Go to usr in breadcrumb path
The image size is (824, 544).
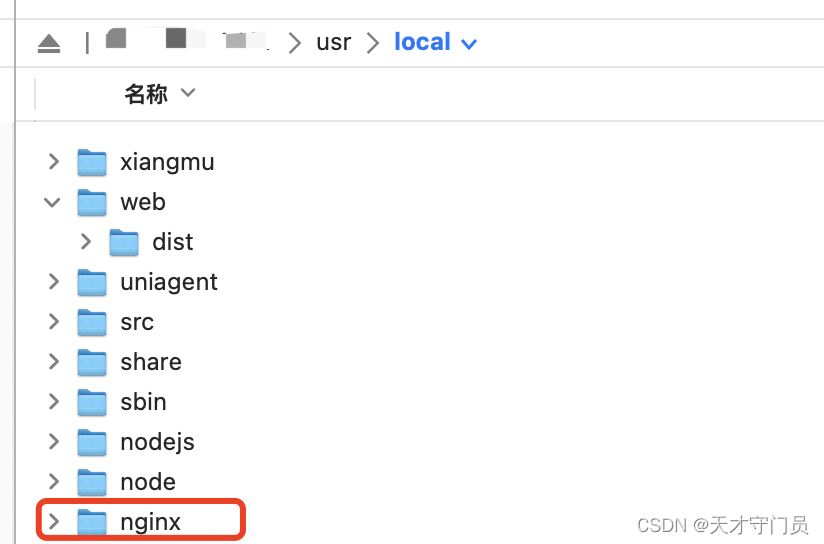click(x=334, y=43)
